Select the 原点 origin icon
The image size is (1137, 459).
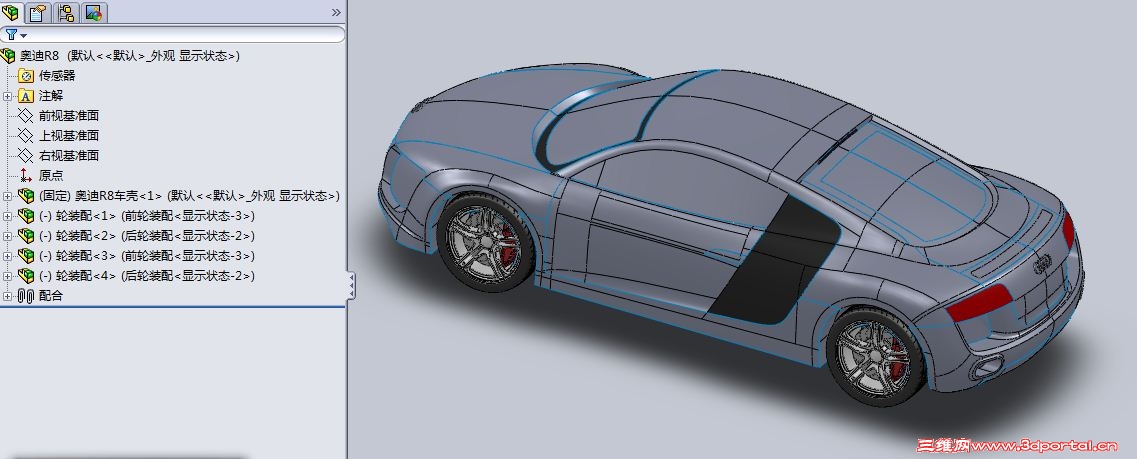(26, 175)
